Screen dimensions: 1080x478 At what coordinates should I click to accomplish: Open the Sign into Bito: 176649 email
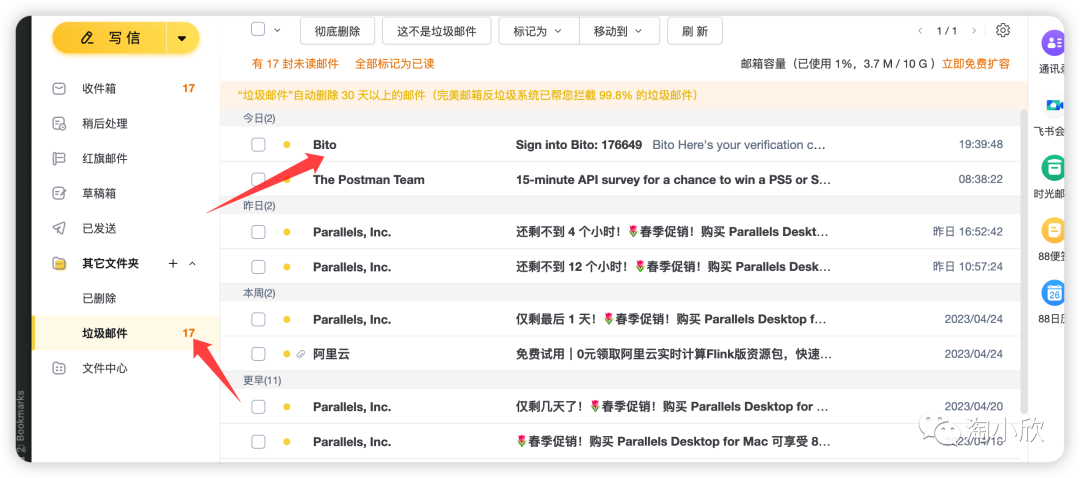pos(579,145)
